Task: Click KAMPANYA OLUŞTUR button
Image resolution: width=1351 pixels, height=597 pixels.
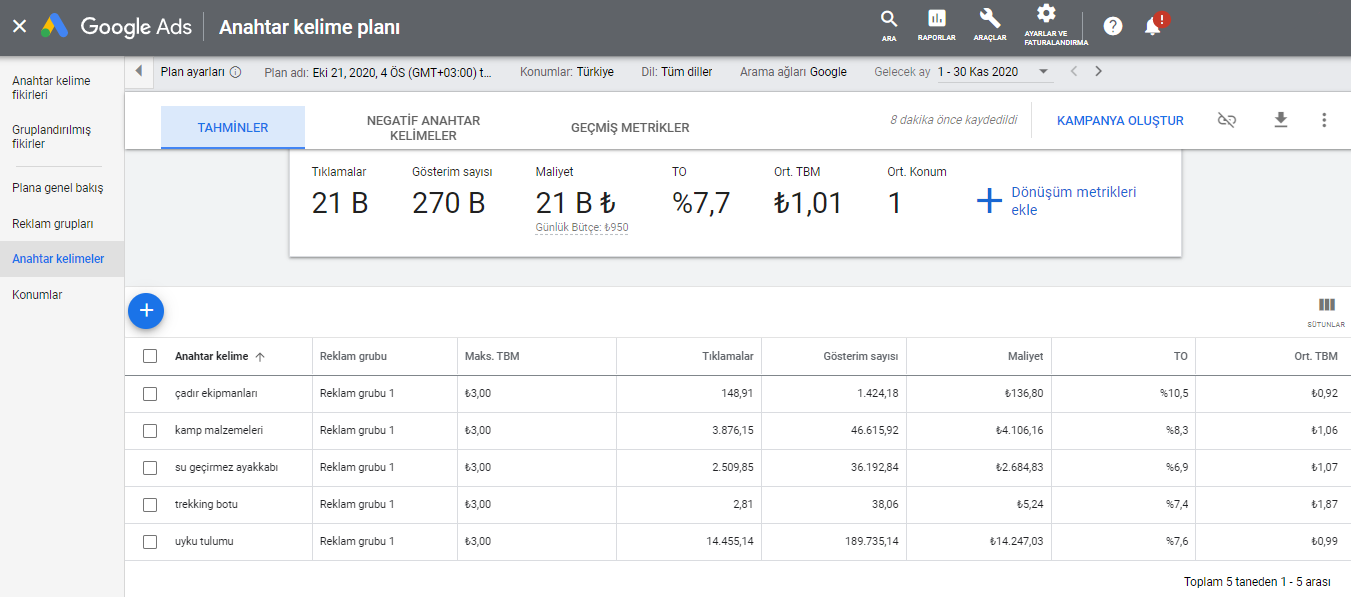Action: coord(1120,121)
